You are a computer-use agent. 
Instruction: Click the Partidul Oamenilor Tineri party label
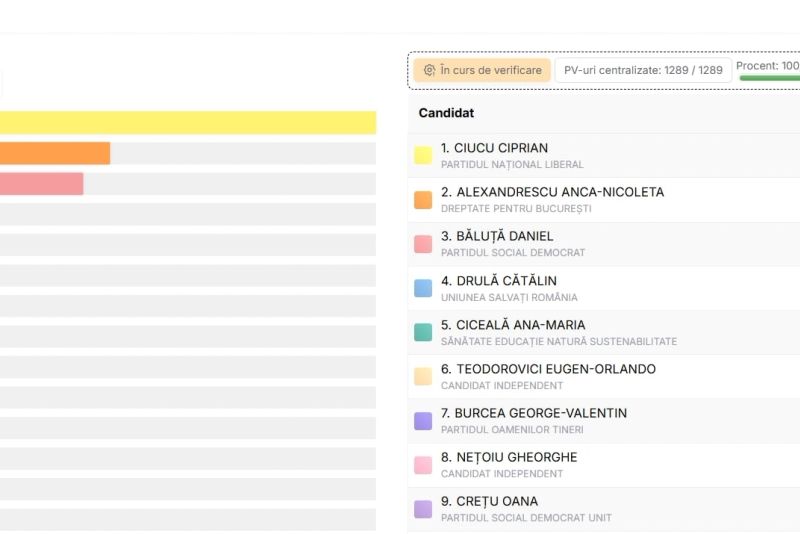(x=512, y=430)
